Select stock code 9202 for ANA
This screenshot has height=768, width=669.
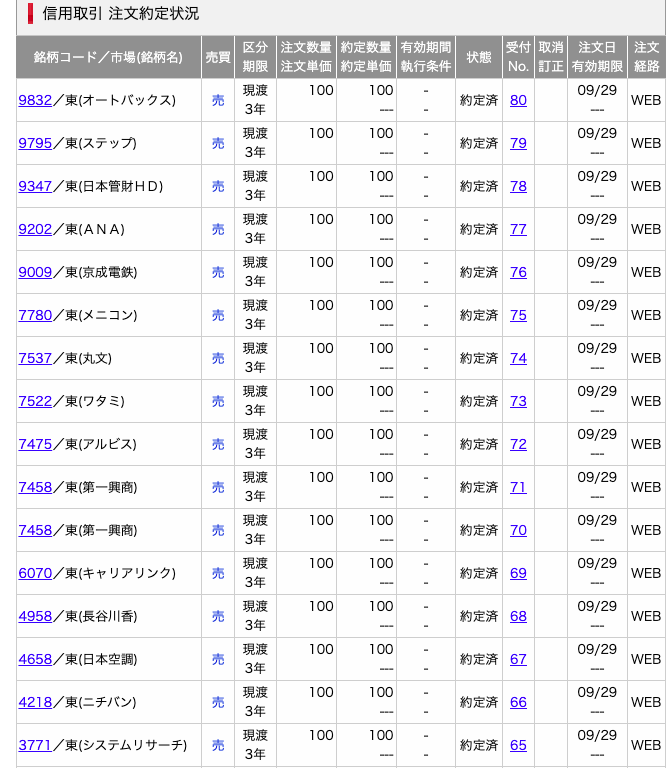(35, 229)
